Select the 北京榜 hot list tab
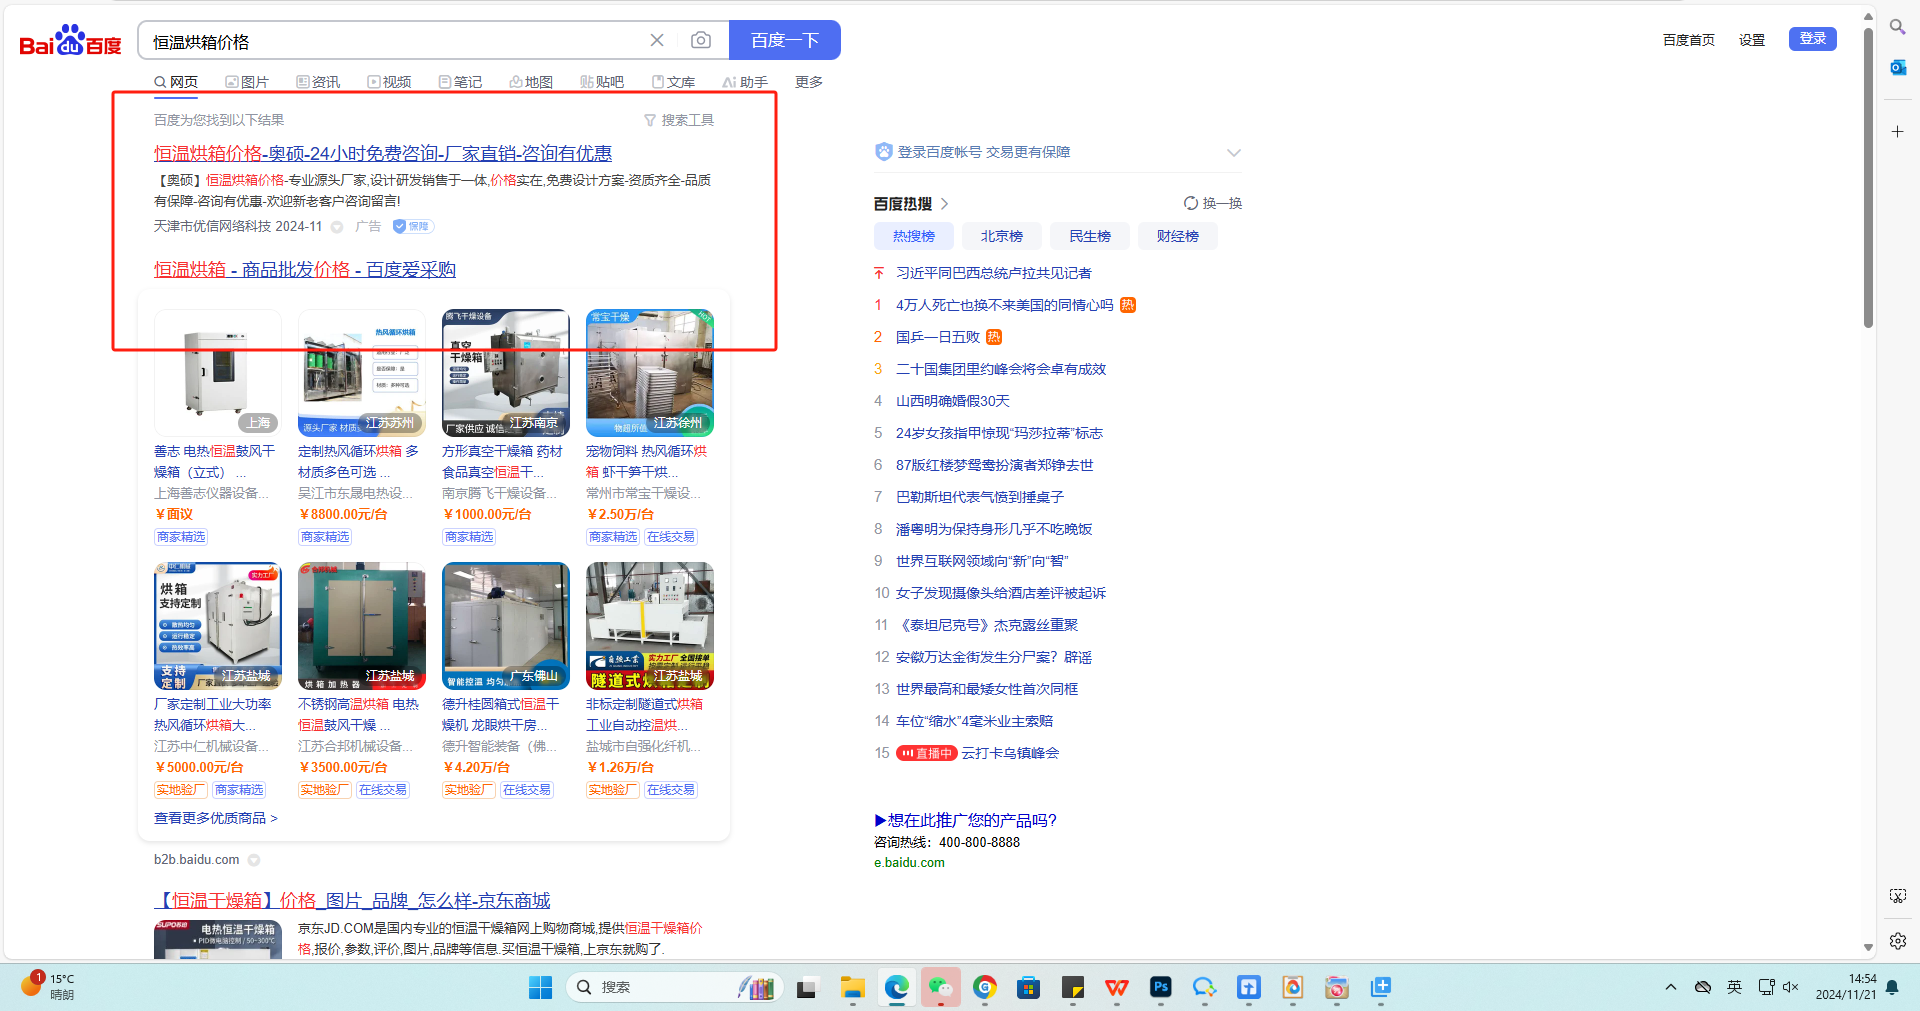 (1001, 236)
